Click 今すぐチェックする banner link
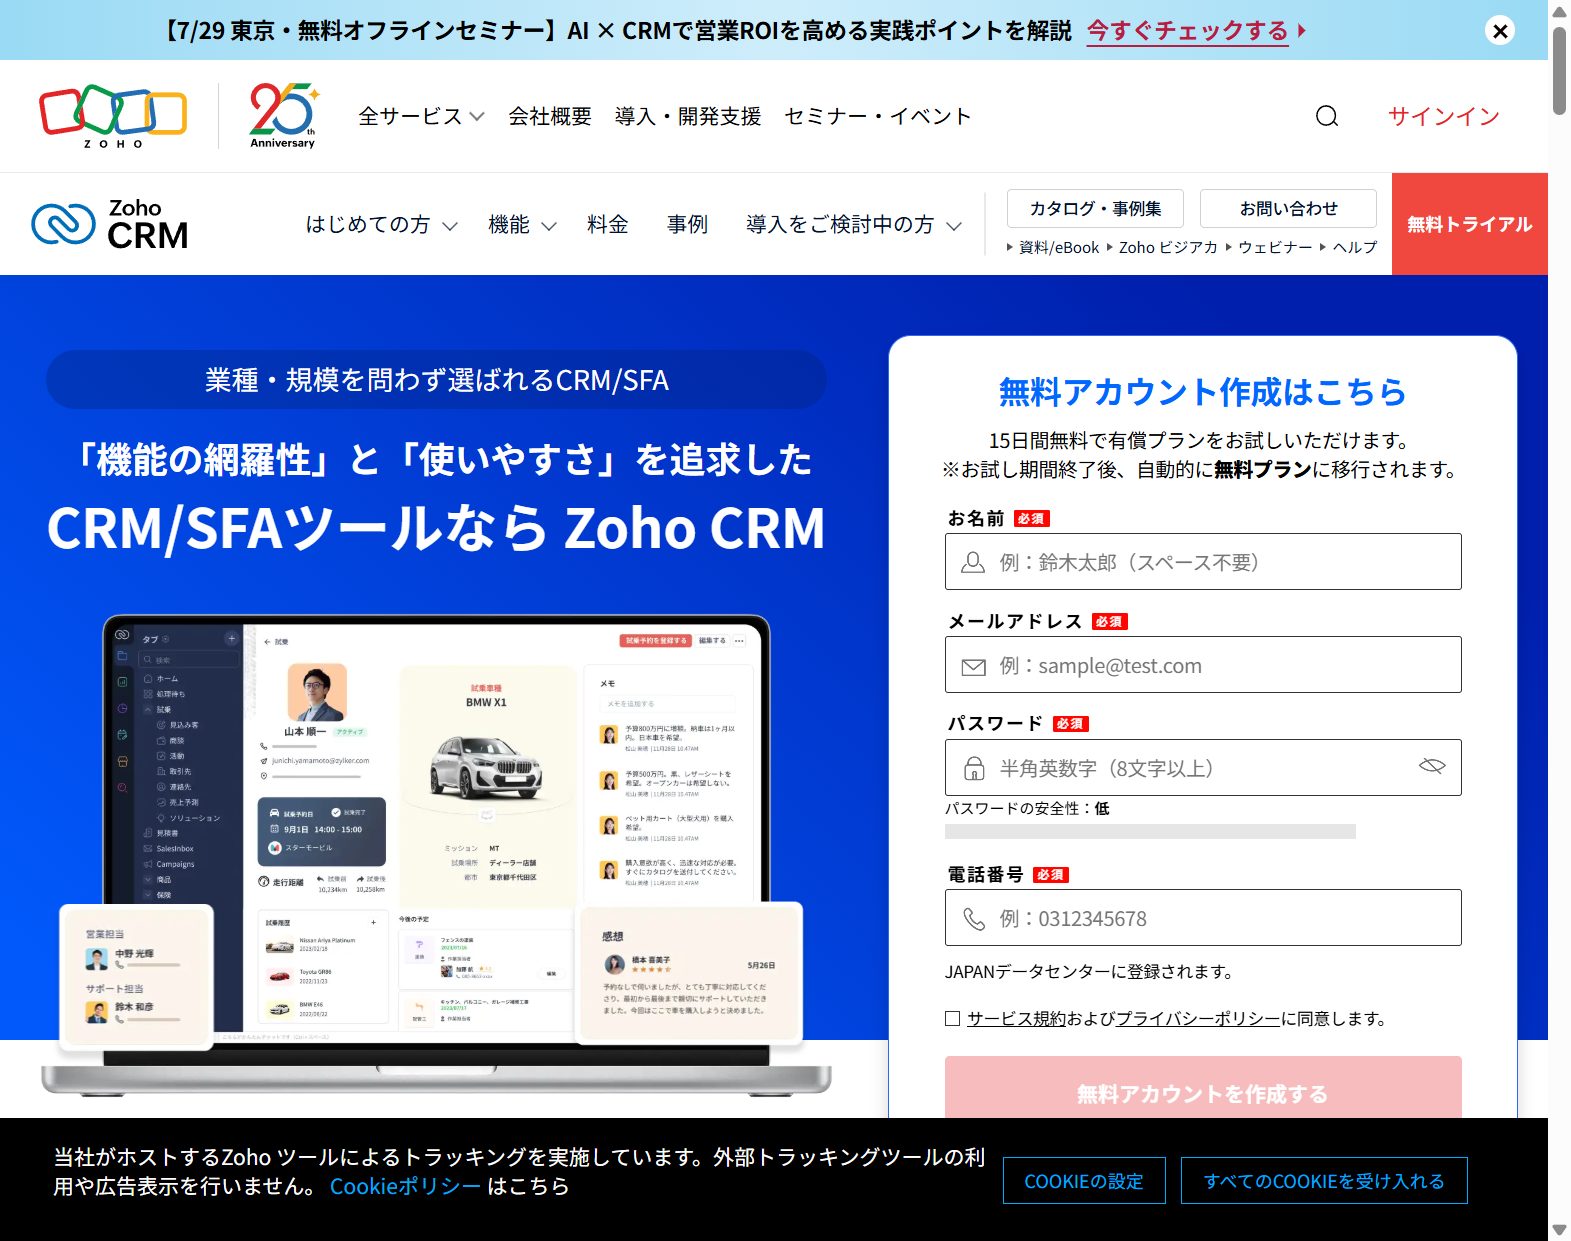Viewport: 1571px width, 1241px height. click(1188, 31)
